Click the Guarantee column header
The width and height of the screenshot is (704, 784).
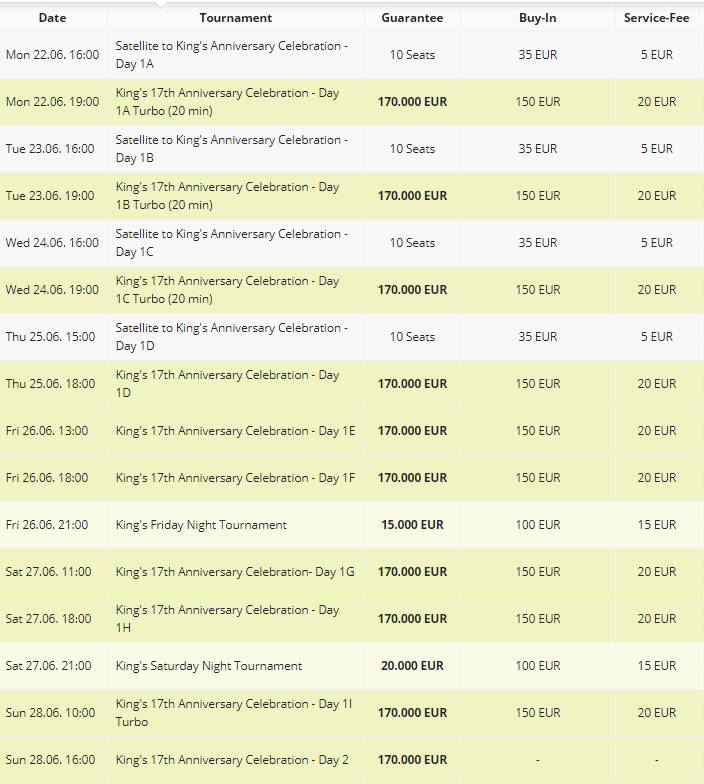tap(412, 18)
